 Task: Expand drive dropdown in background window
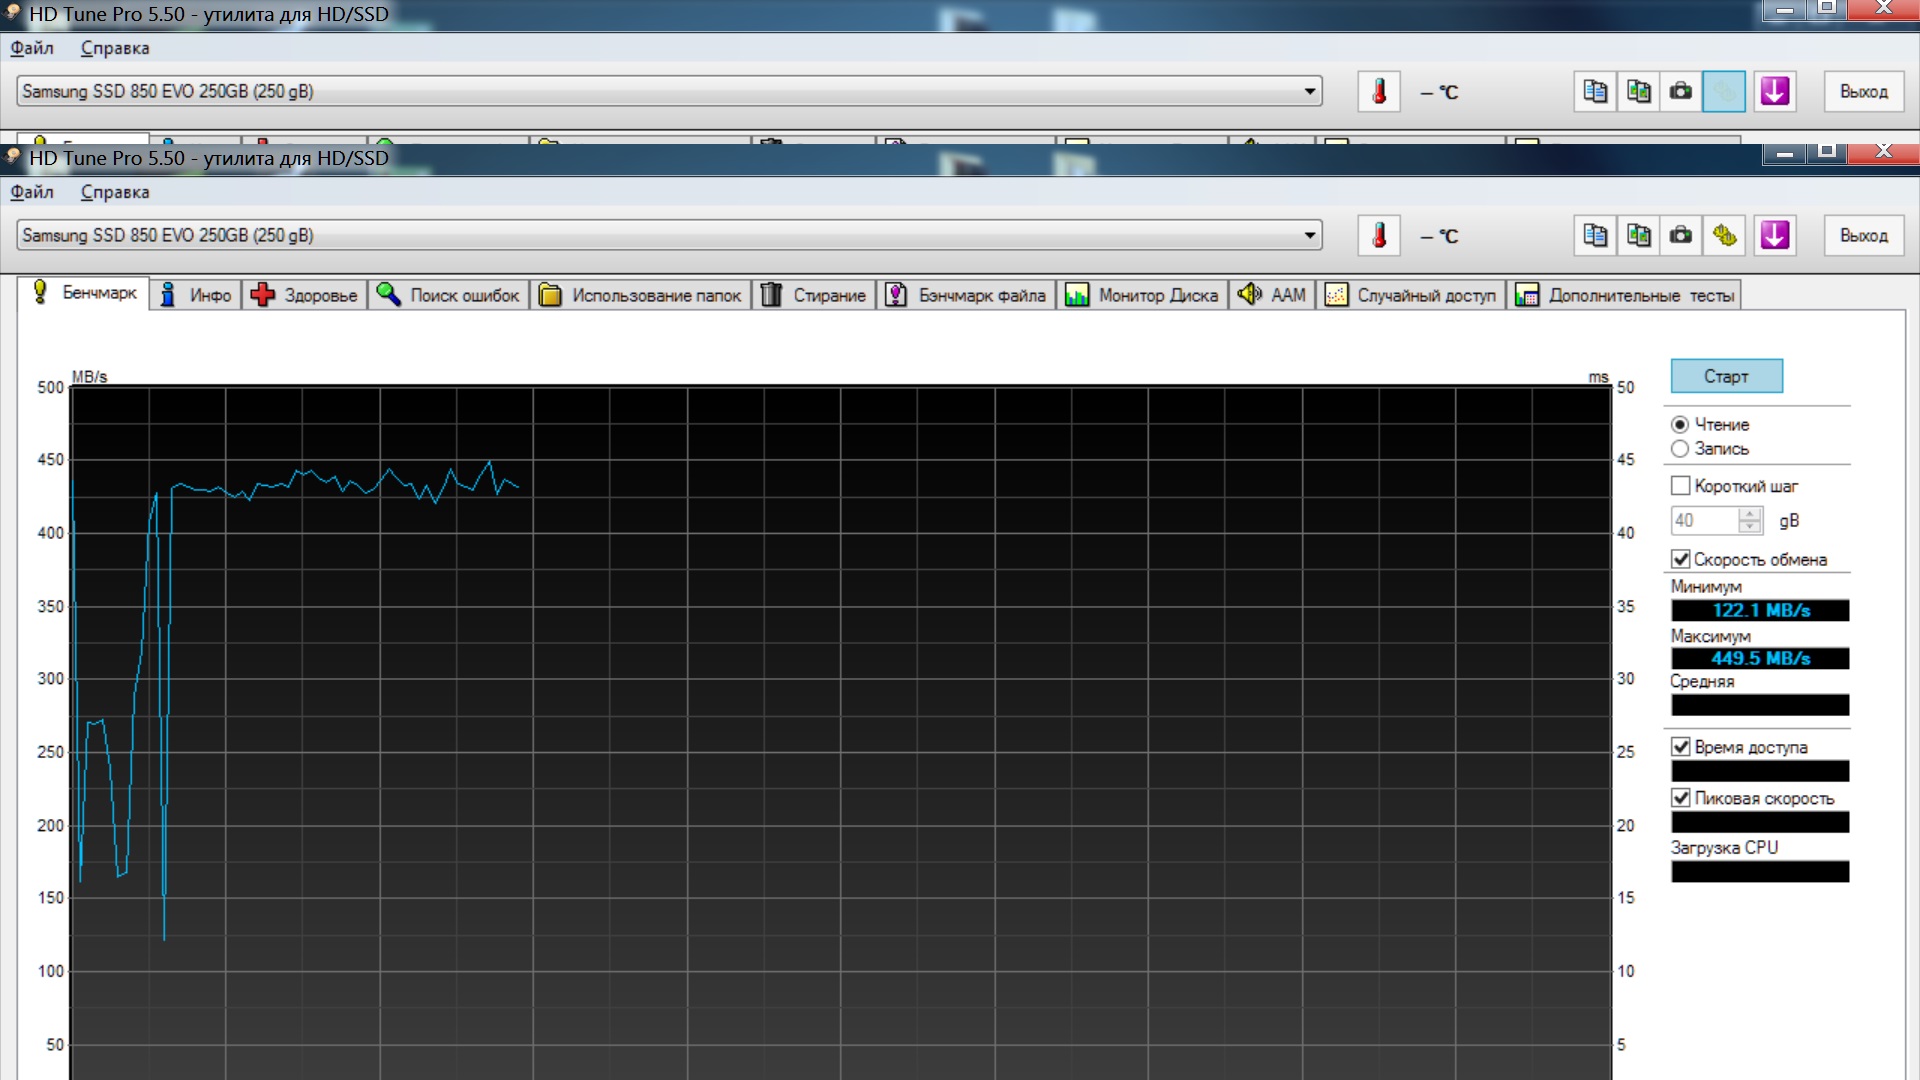point(1309,92)
